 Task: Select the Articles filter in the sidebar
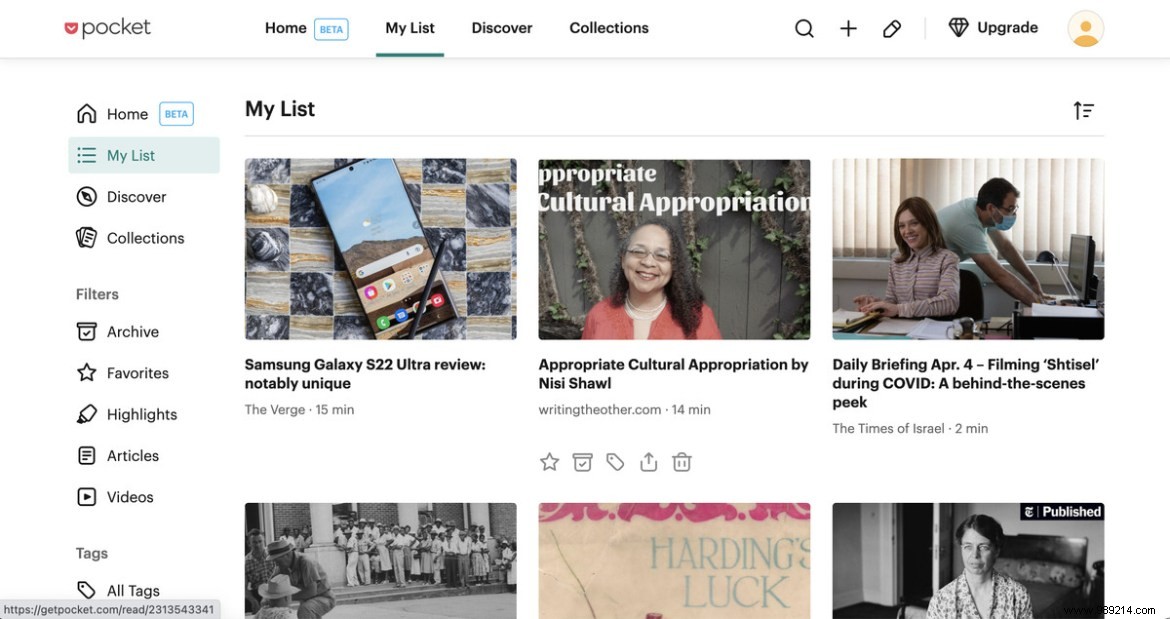tap(133, 455)
